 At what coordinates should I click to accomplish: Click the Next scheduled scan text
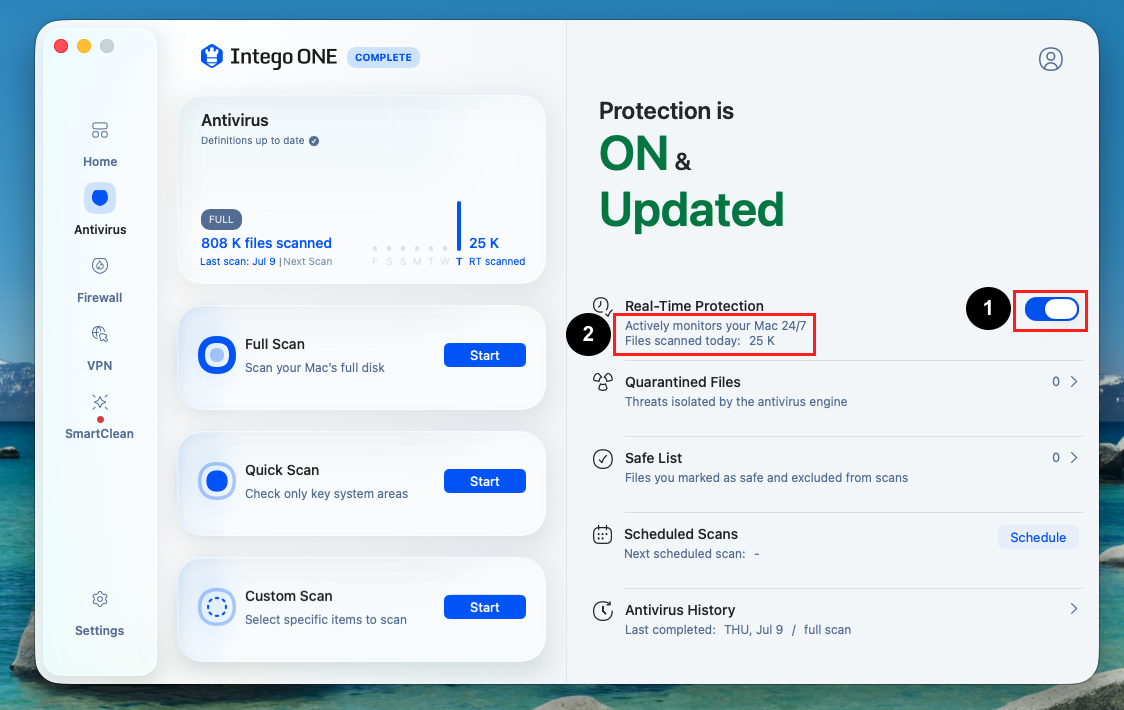692,554
